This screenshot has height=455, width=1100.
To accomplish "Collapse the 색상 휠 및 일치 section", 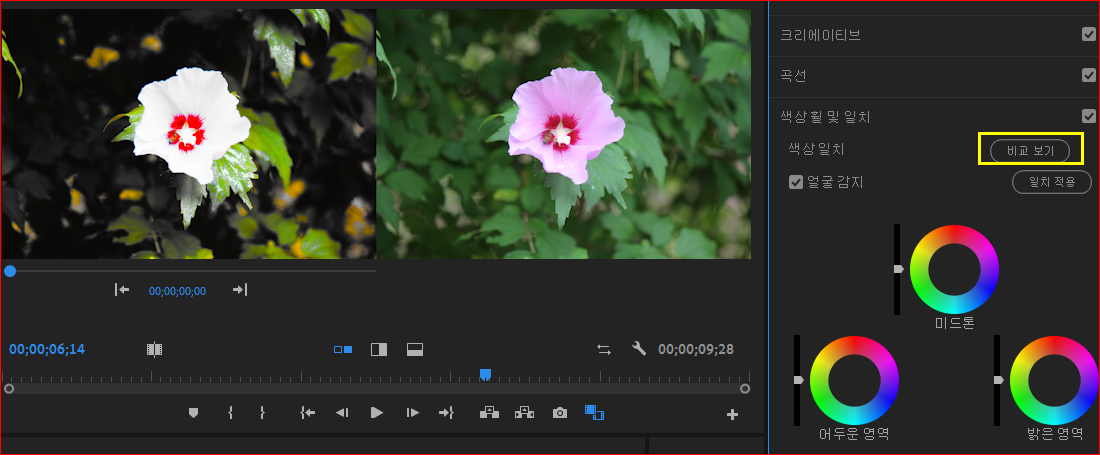I will click(826, 117).
